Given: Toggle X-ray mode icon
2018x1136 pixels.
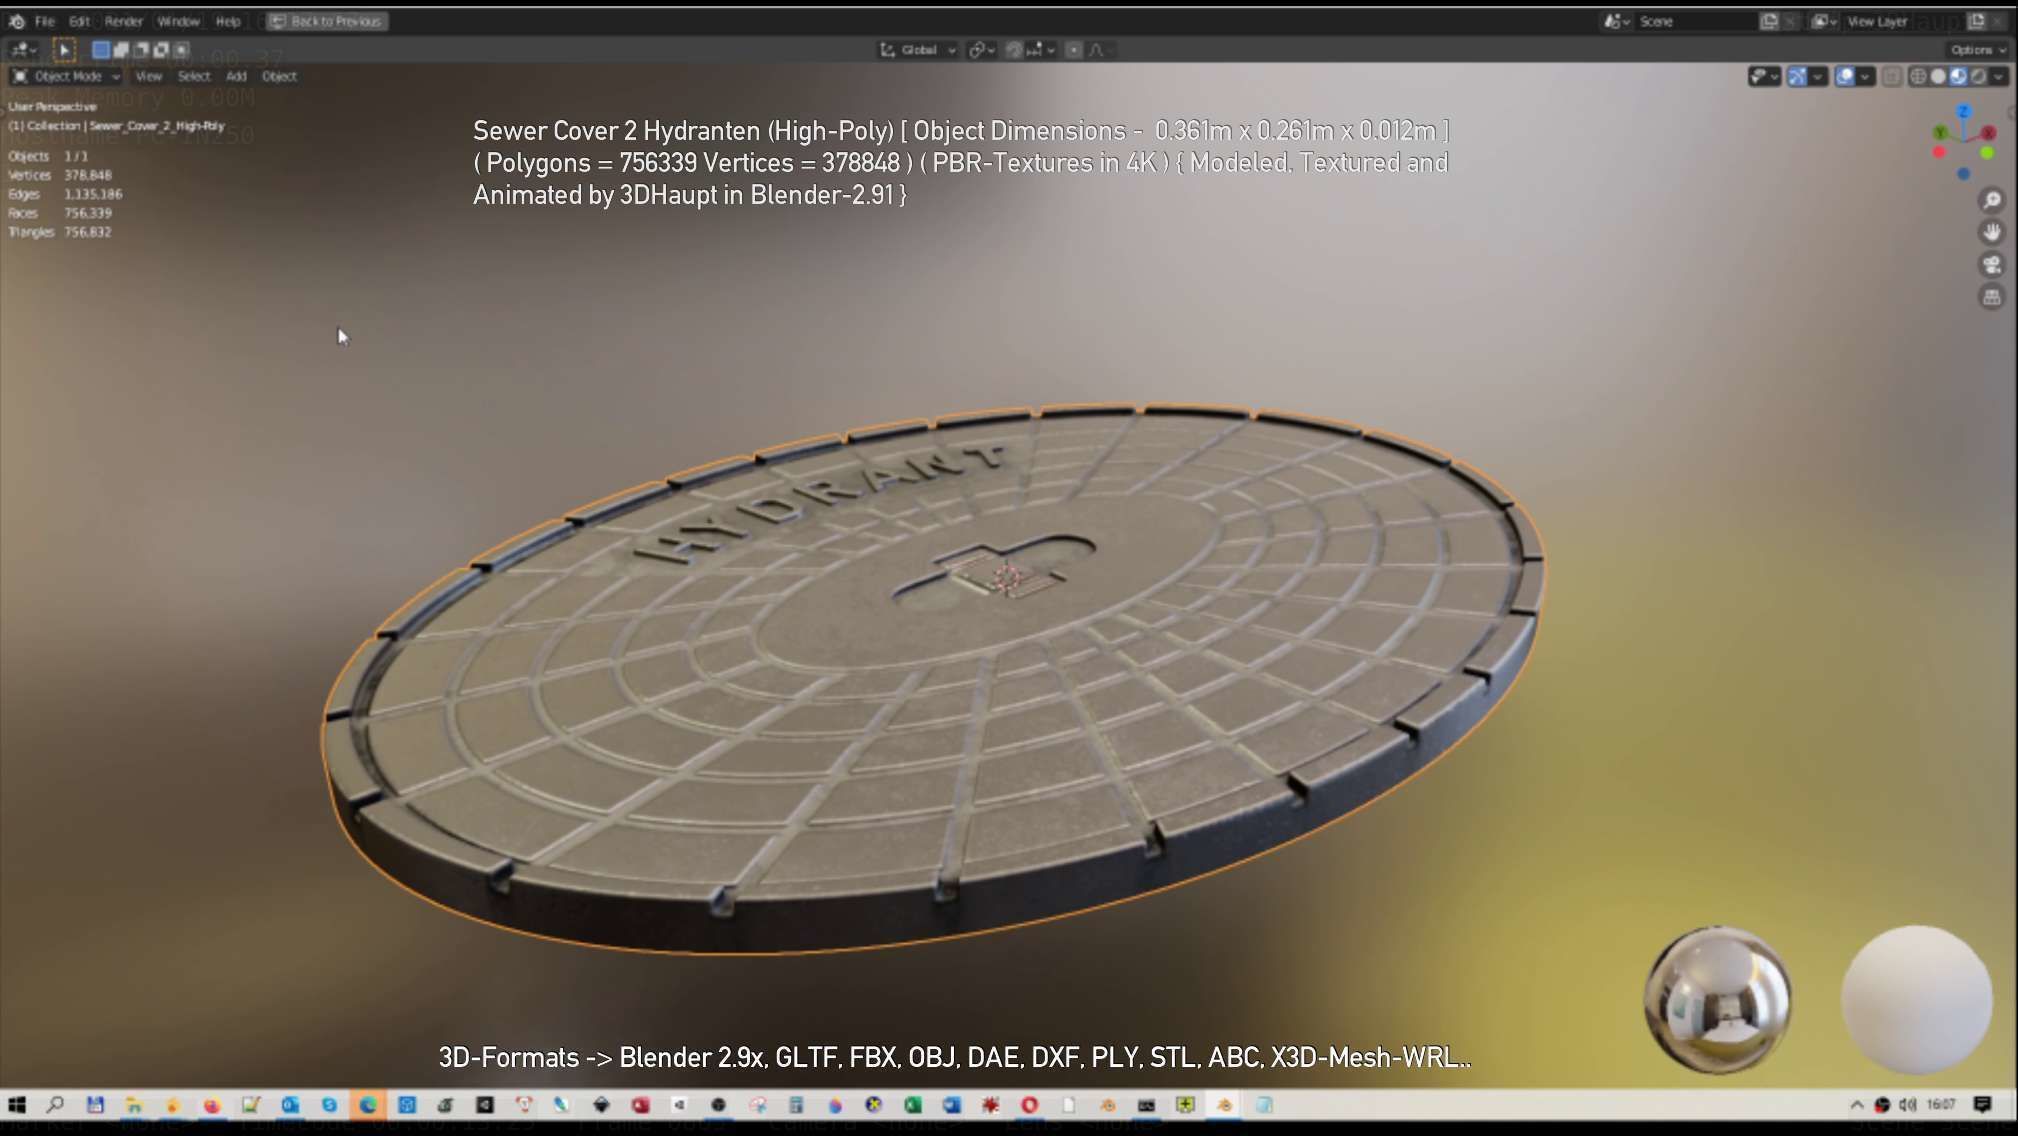Looking at the screenshot, I should coord(1892,76).
